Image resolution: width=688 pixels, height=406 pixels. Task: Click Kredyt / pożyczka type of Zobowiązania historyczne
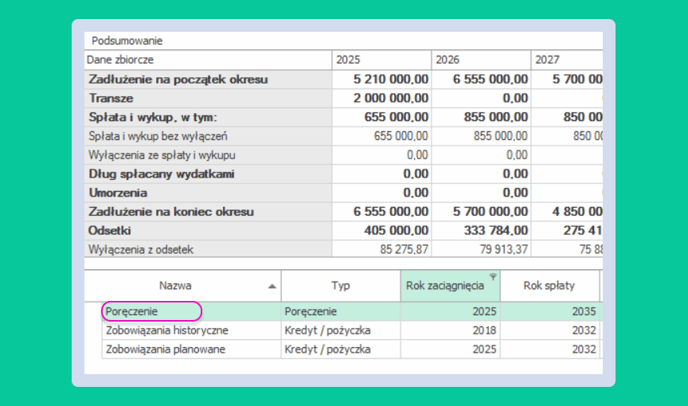(340, 330)
